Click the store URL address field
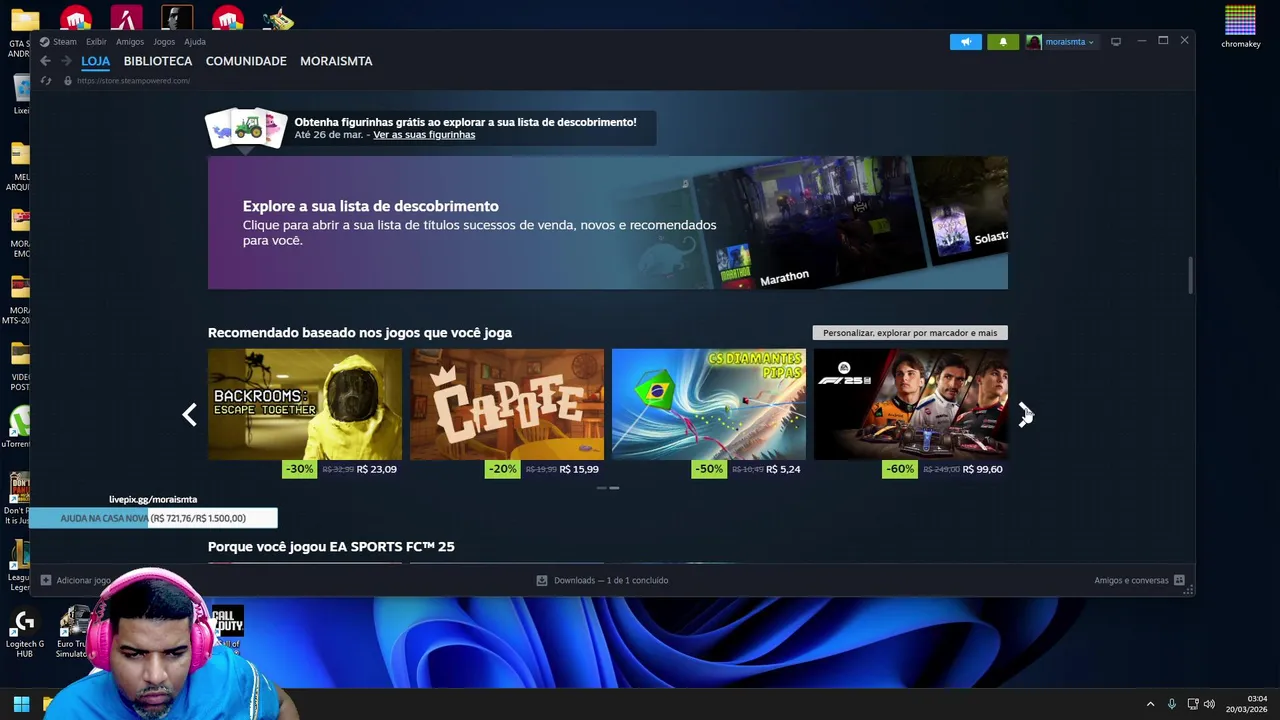The image size is (1280, 720). (x=133, y=81)
